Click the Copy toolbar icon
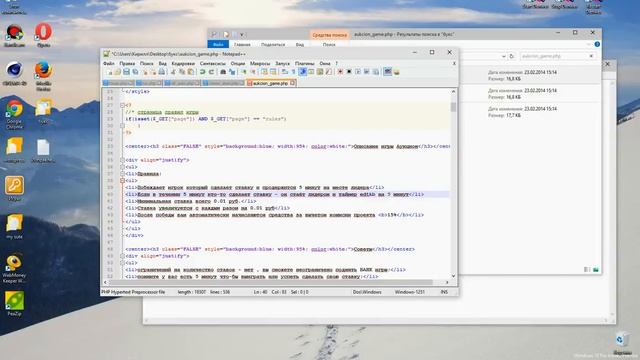This screenshot has height=360, width=640. (181, 72)
